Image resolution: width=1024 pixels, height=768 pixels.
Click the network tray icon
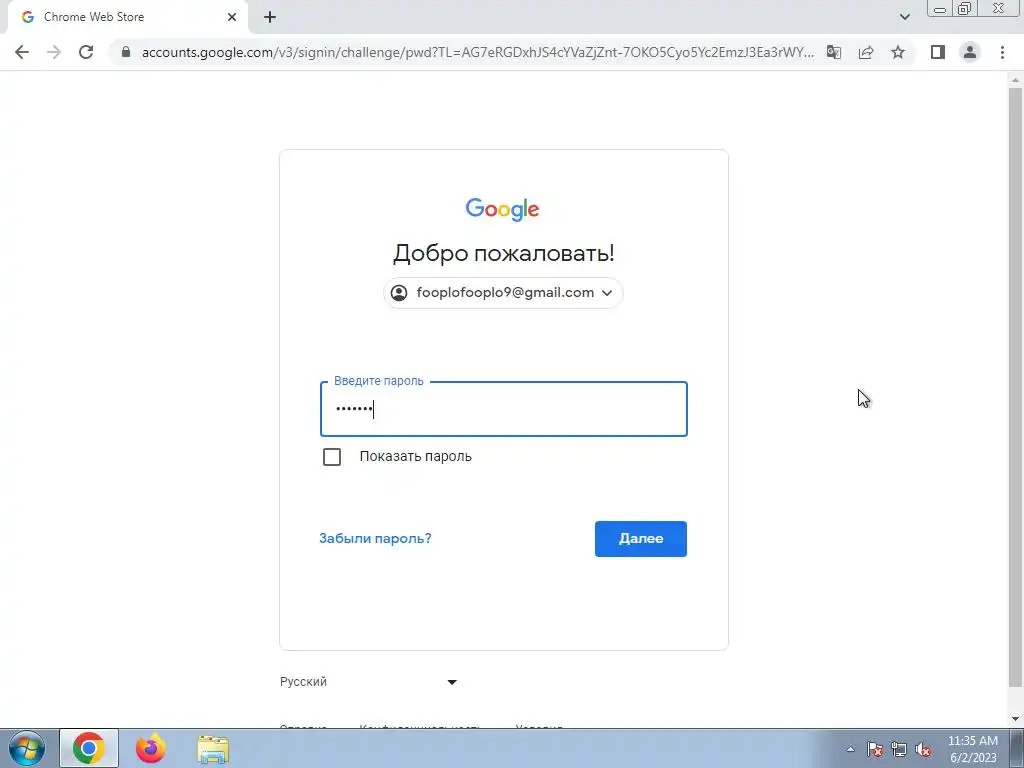pos(899,749)
